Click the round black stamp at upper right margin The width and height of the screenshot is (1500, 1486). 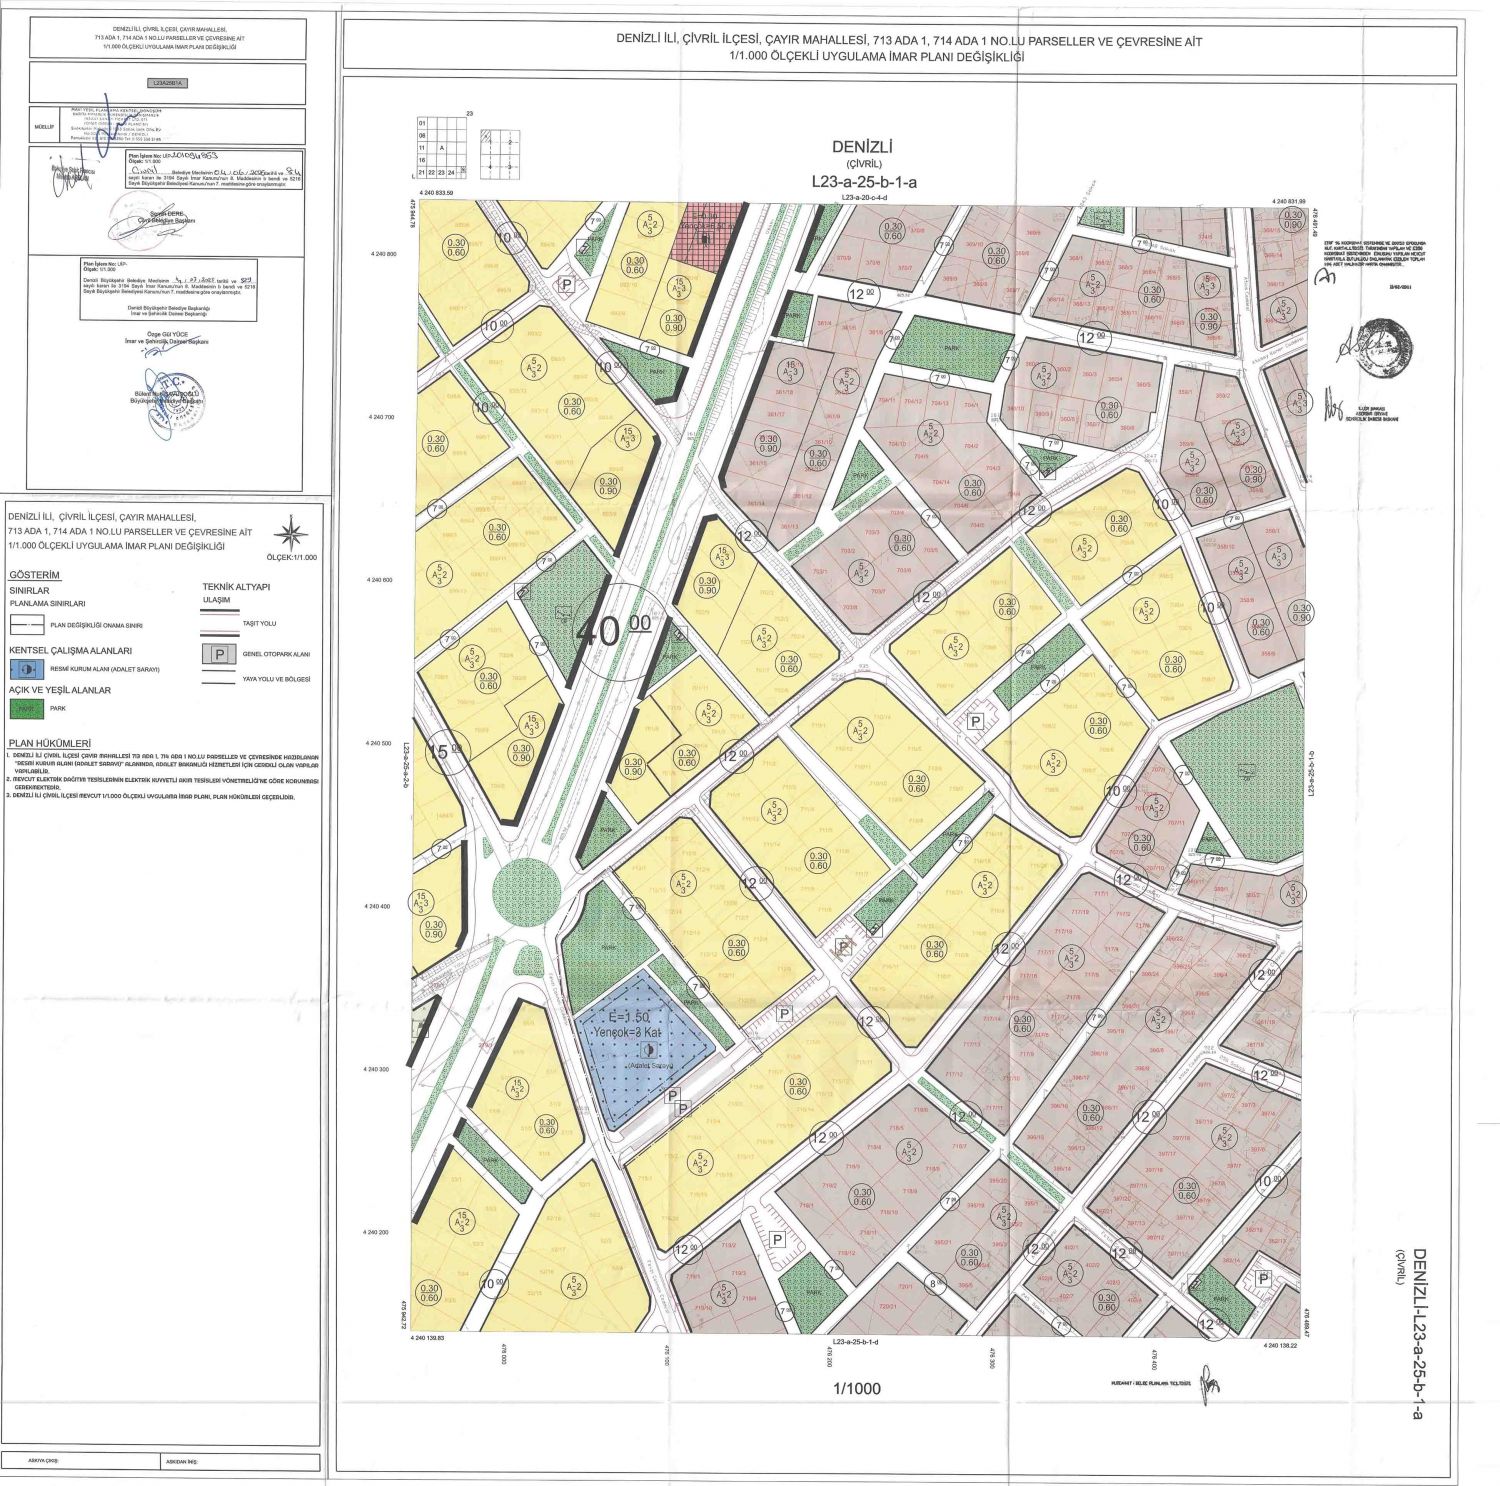(x=1386, y=346)
